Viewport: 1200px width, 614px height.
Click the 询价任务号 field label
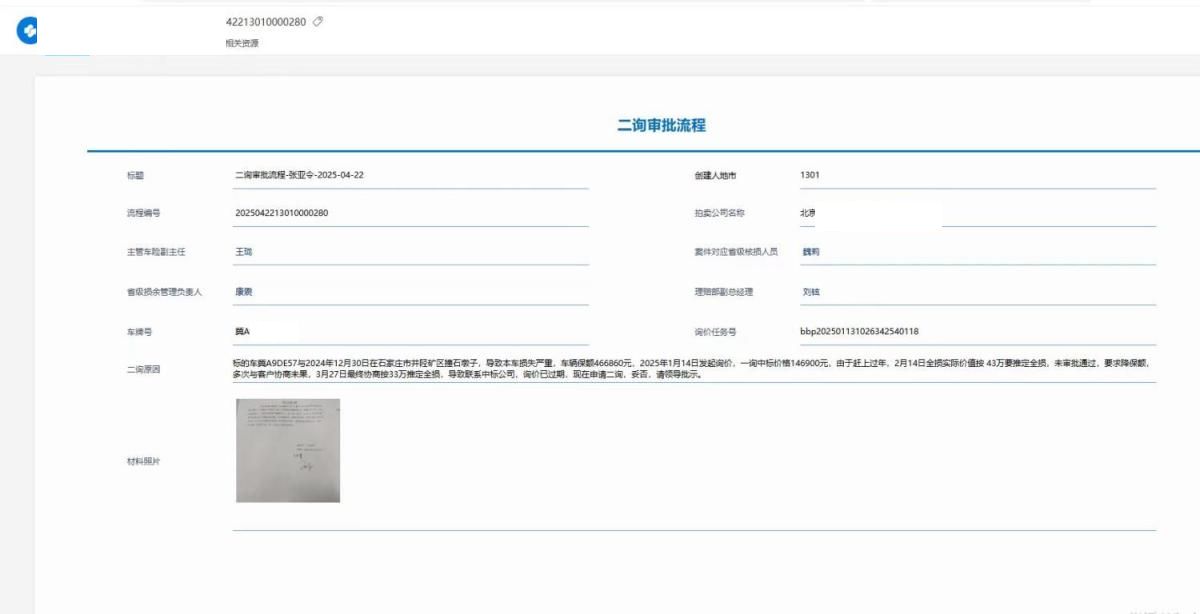[715, 331]
